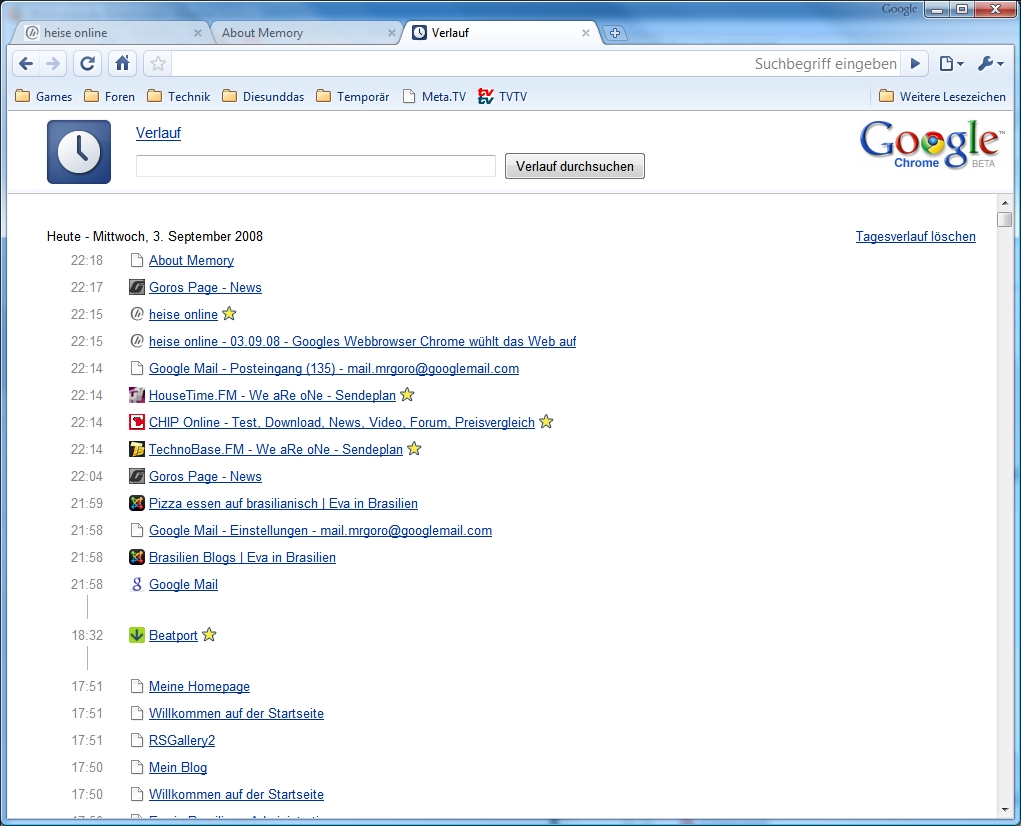Click the Google favicon beside Google Mail

point(137,585)
